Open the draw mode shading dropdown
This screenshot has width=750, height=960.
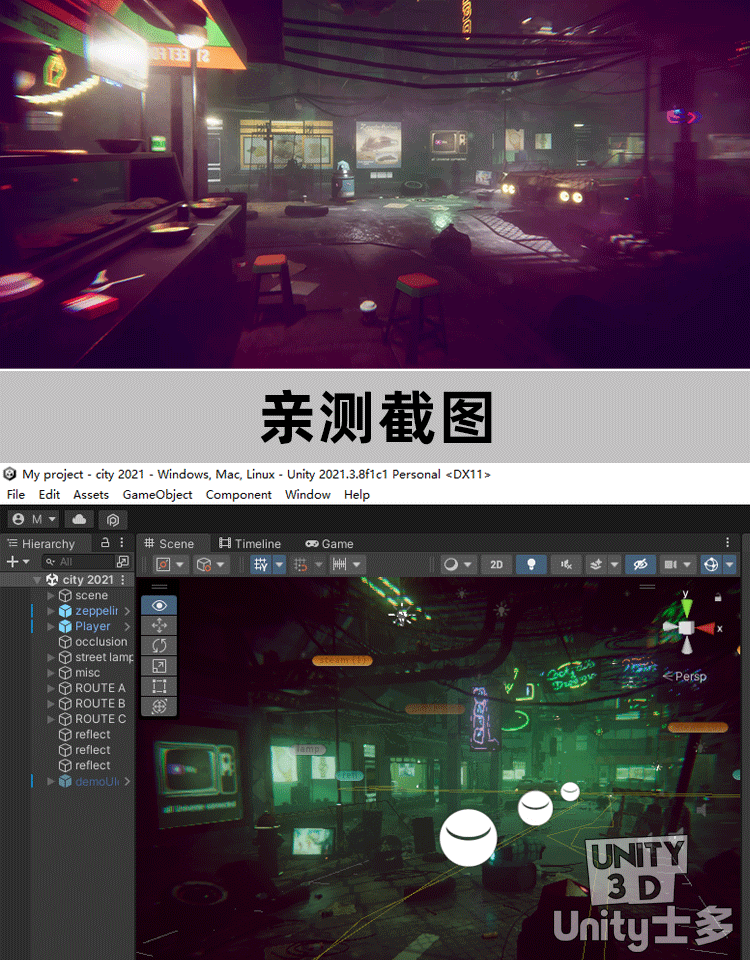[x=458, y=564]
